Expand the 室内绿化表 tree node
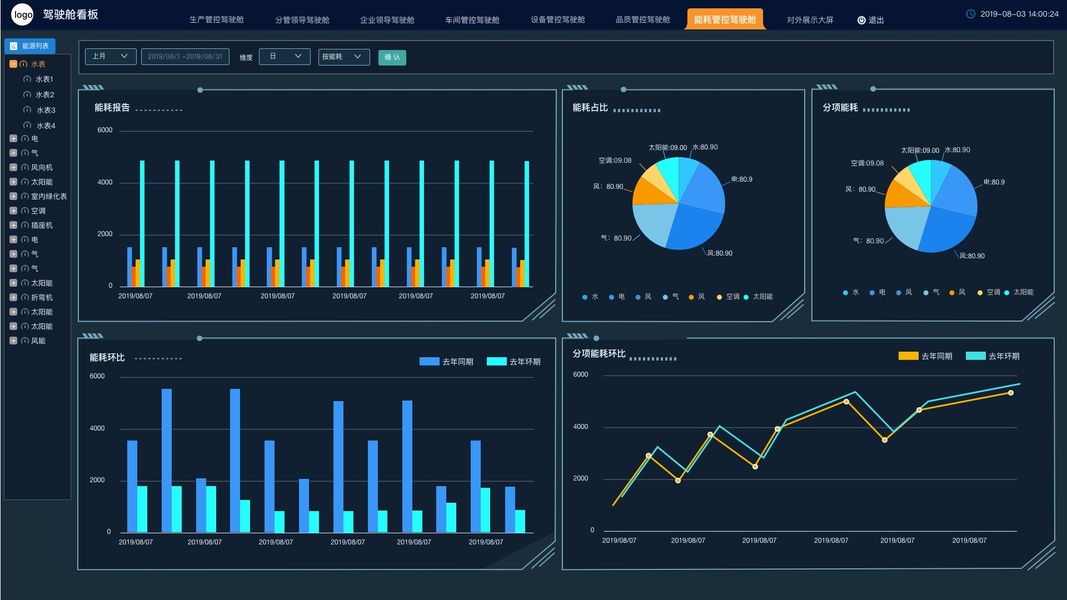This screenshot has height=600, width=1067. click(x=13, y=196)
